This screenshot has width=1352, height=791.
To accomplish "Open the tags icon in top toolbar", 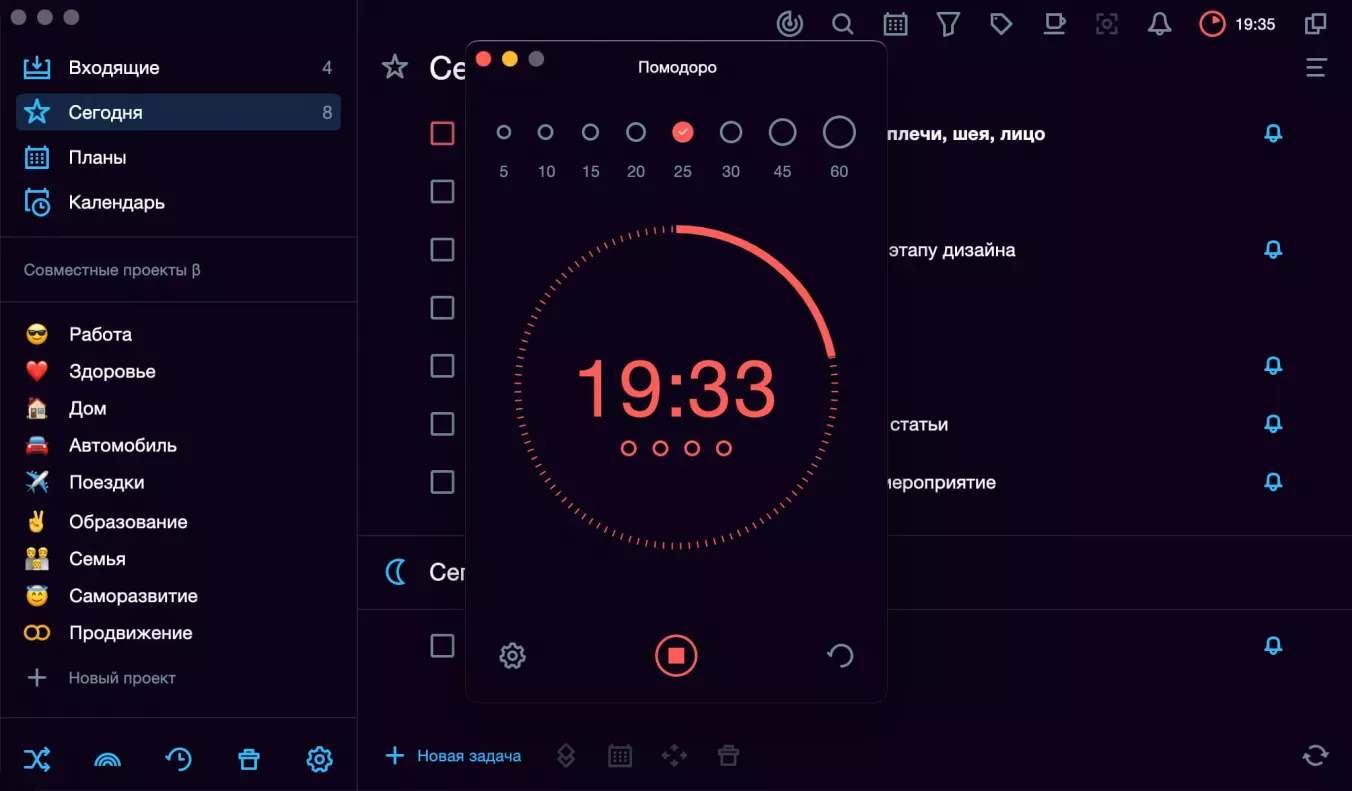I will pyautogui.click(x=1001, y=24).
